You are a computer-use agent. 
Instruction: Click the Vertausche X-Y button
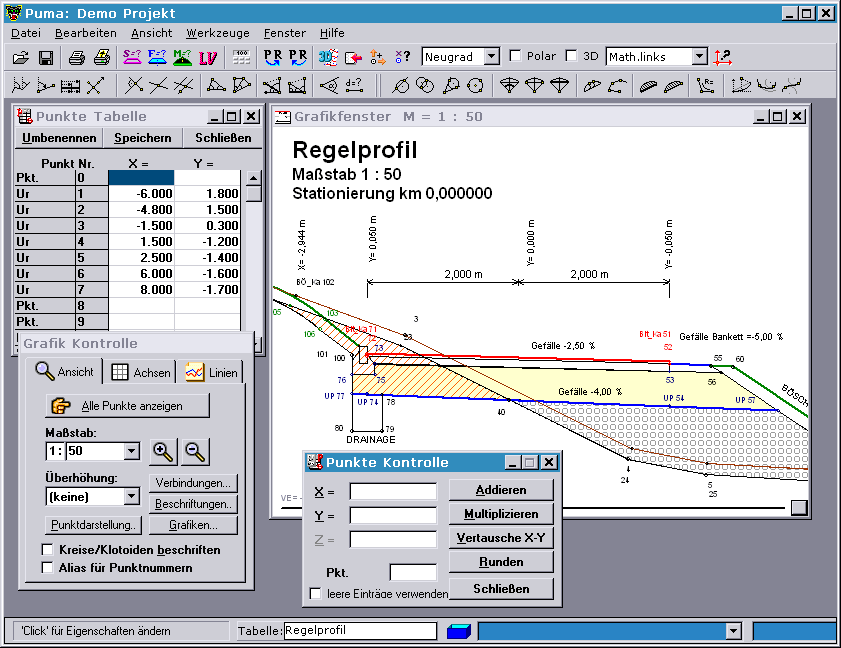click(x=501, y=537)
